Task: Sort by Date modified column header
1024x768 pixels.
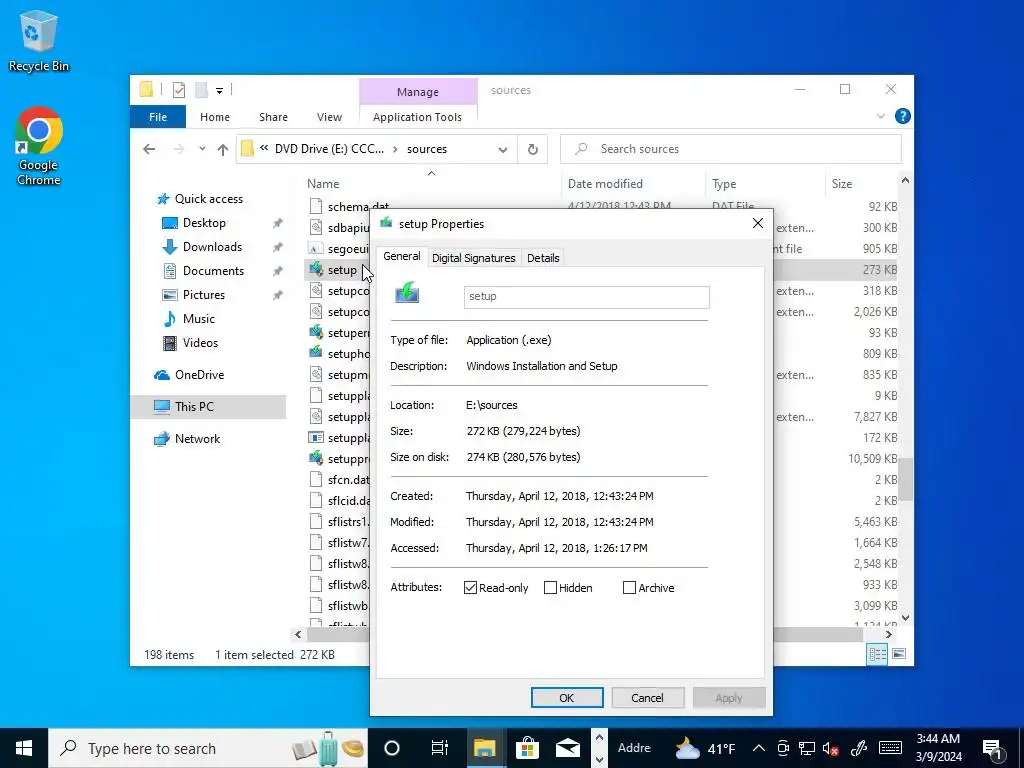Action: pyautogui.click(x=633, y=184)
